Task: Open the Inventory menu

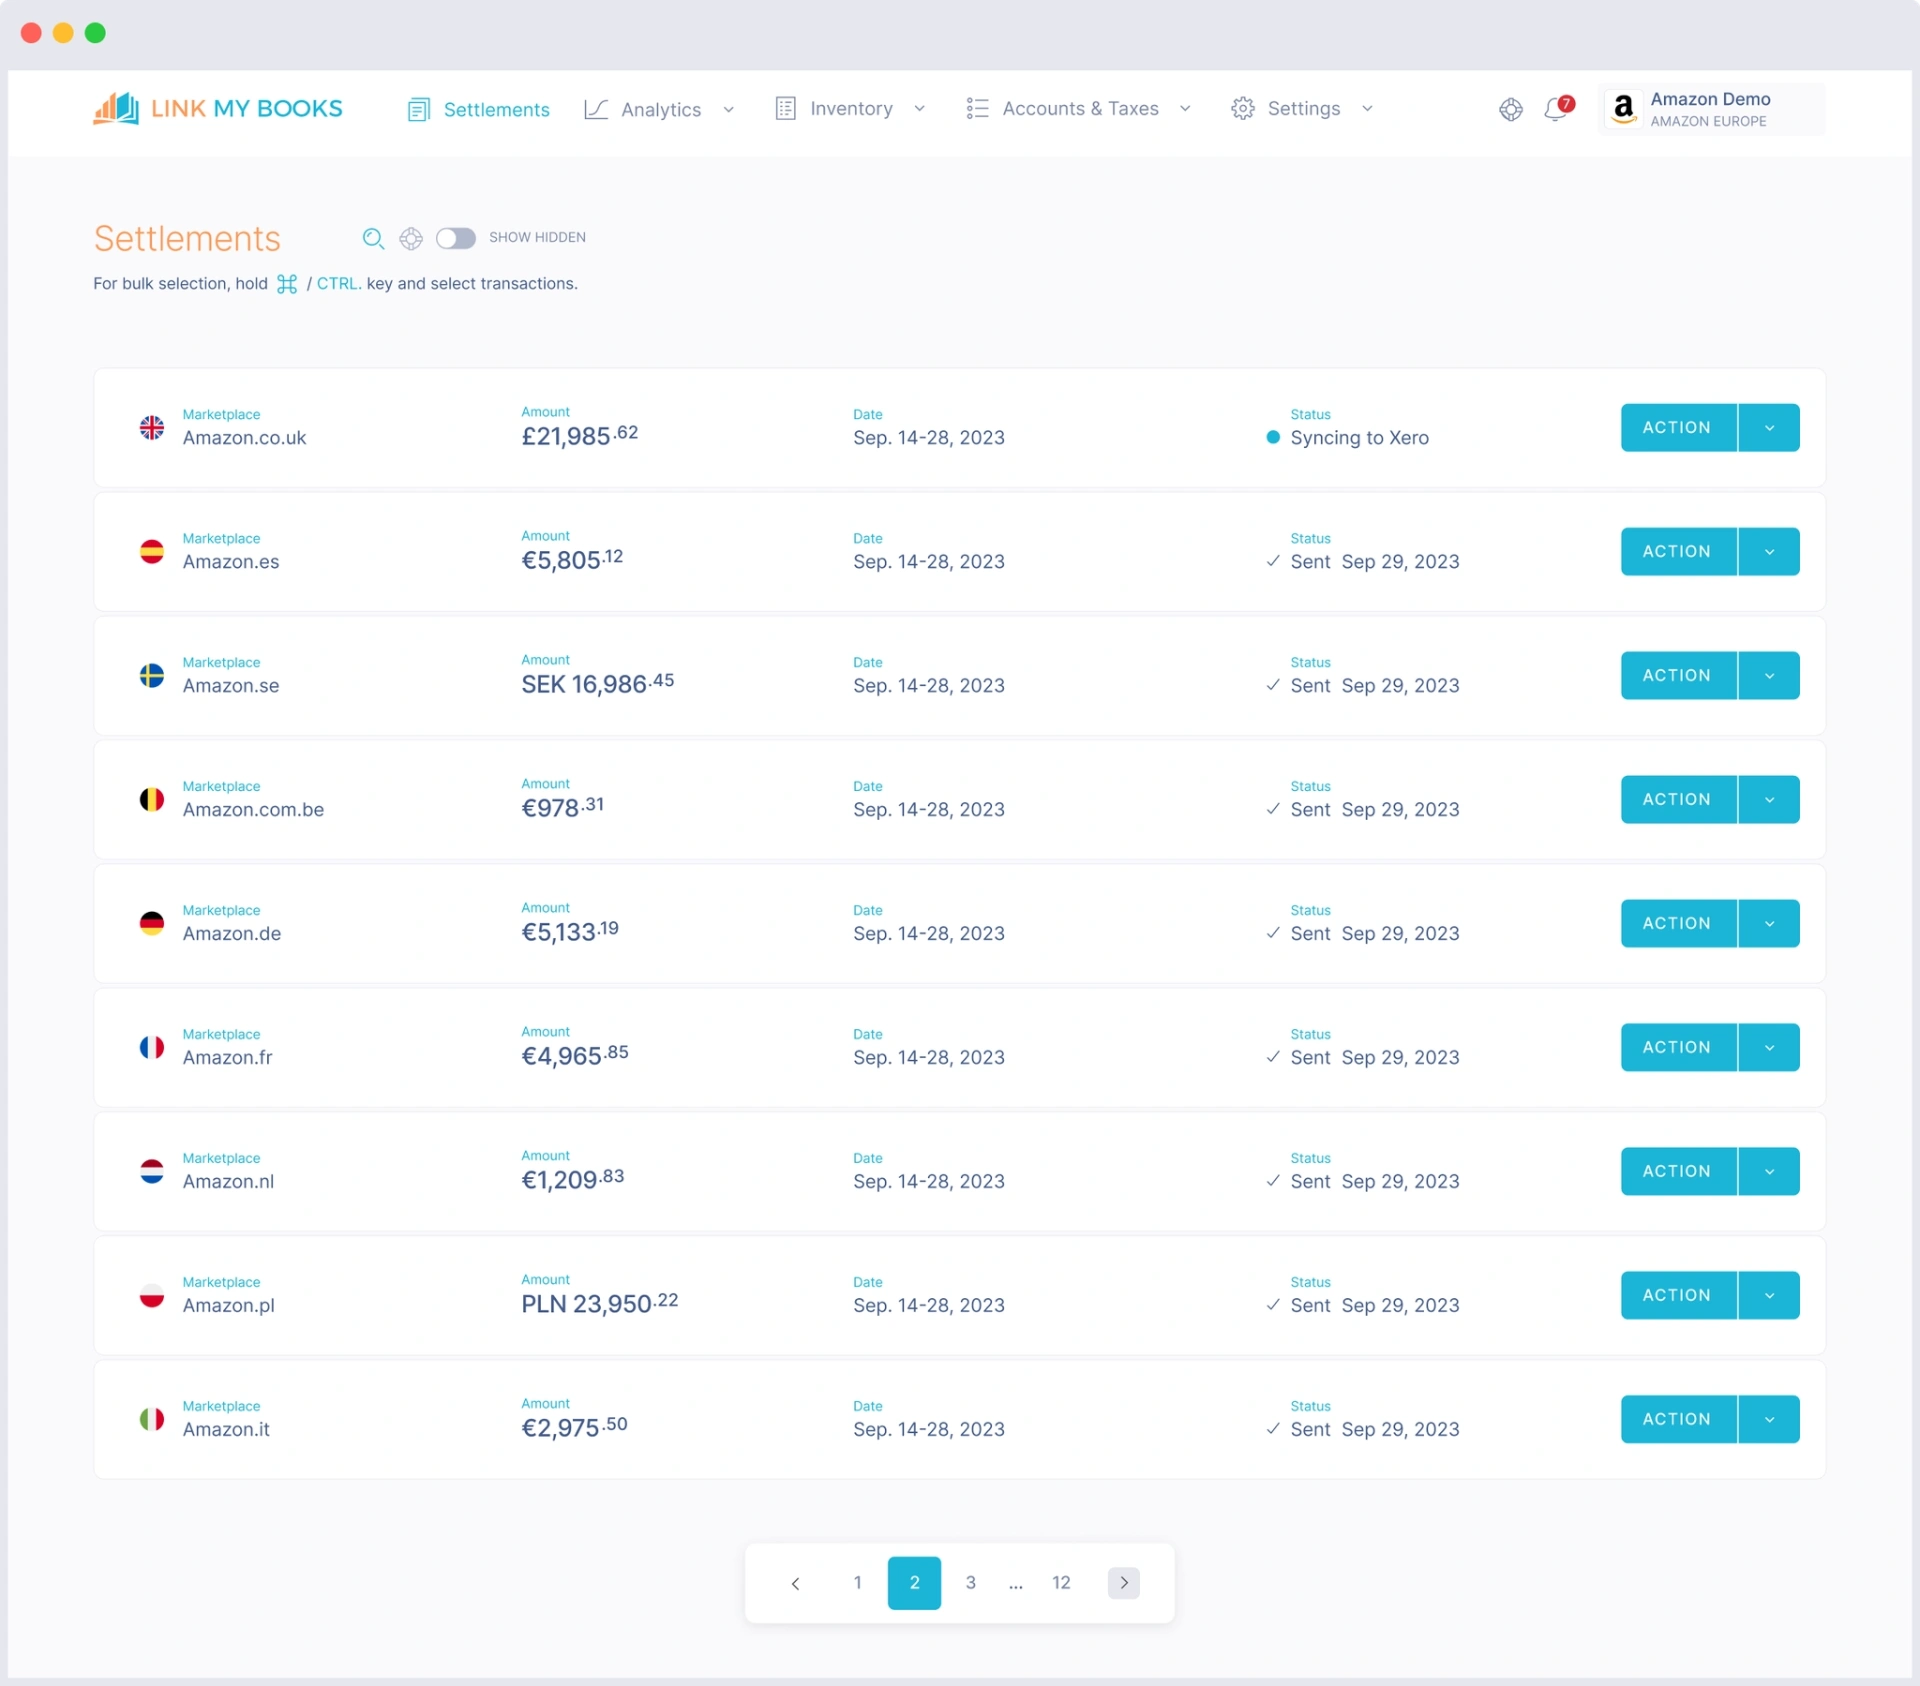Action: pos(851,109)
